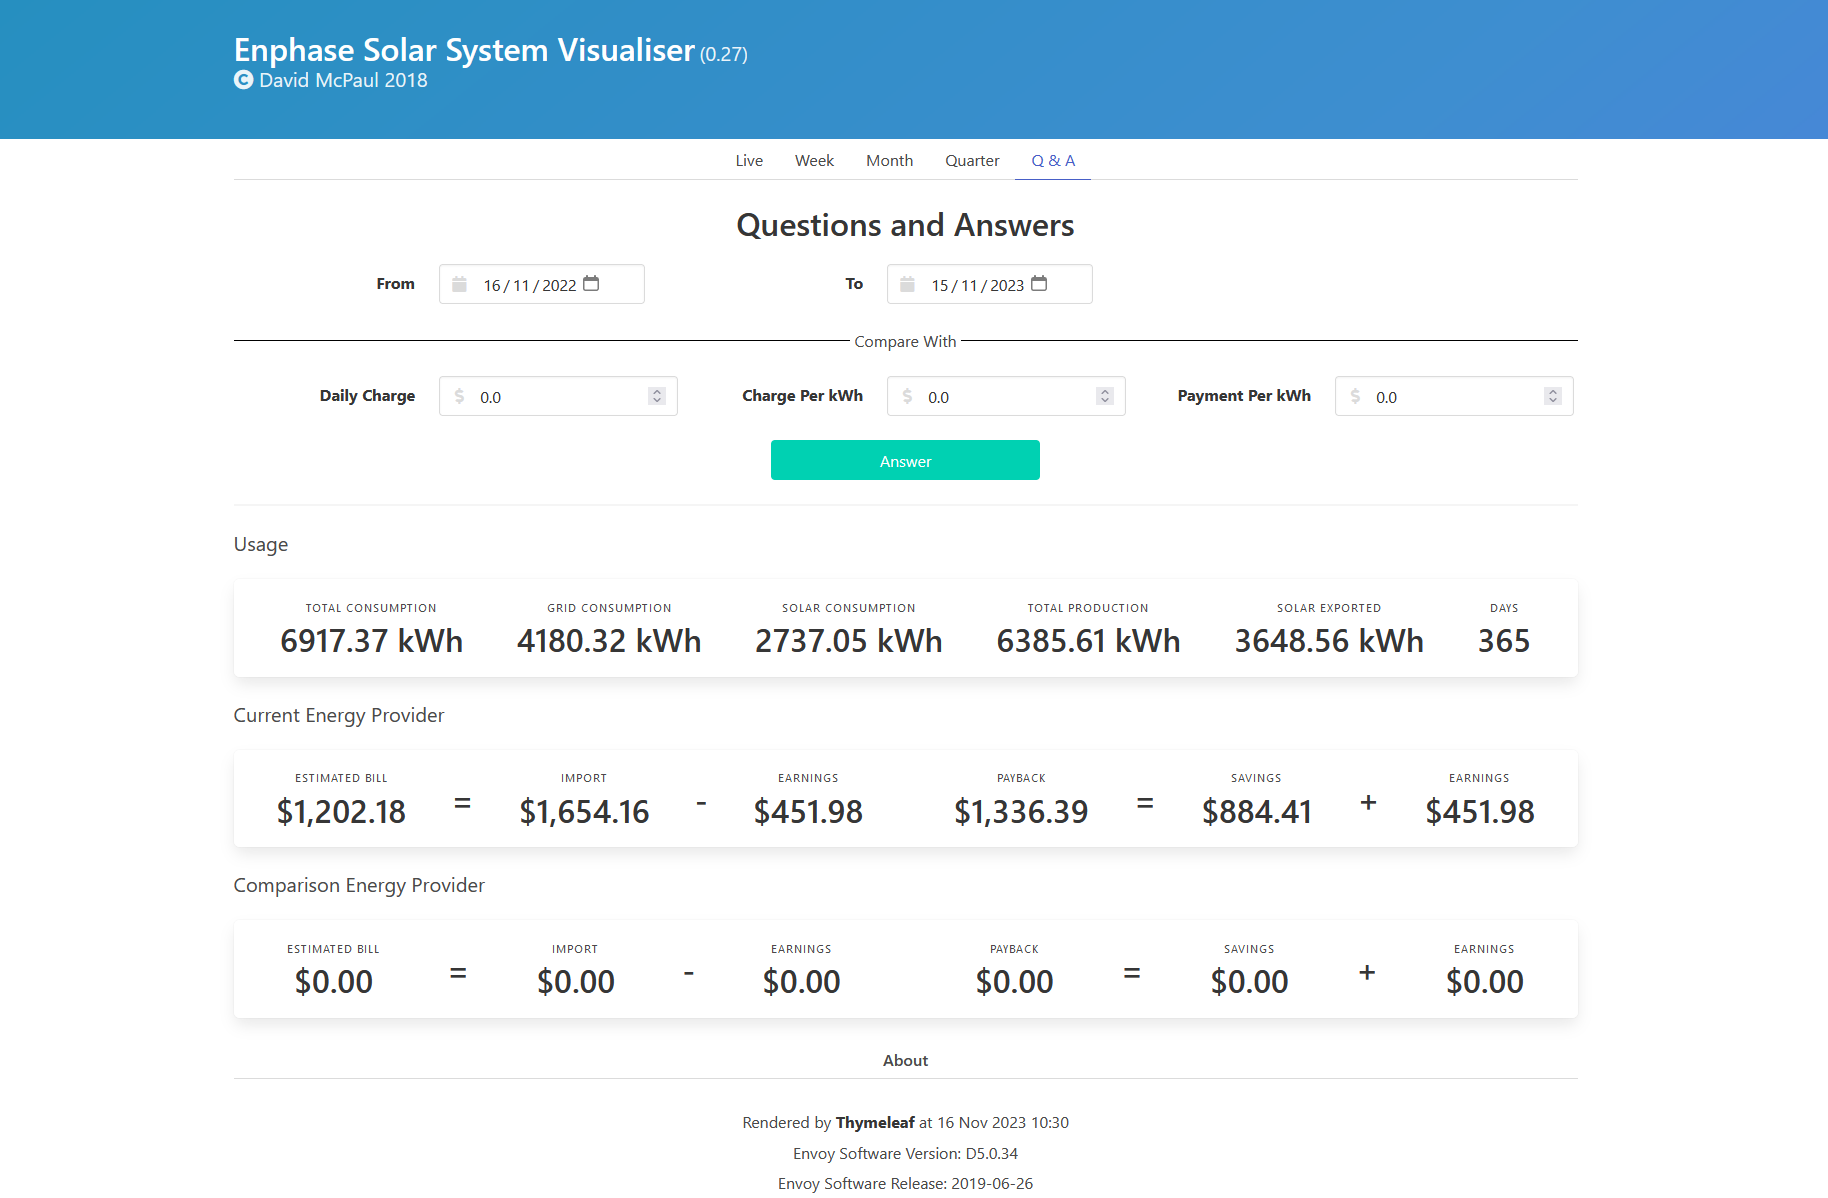Click the calendar icon left of From date
The height and width of the screenshot is (1198, 1828).
pyautogui.click(x=459, y=285)
